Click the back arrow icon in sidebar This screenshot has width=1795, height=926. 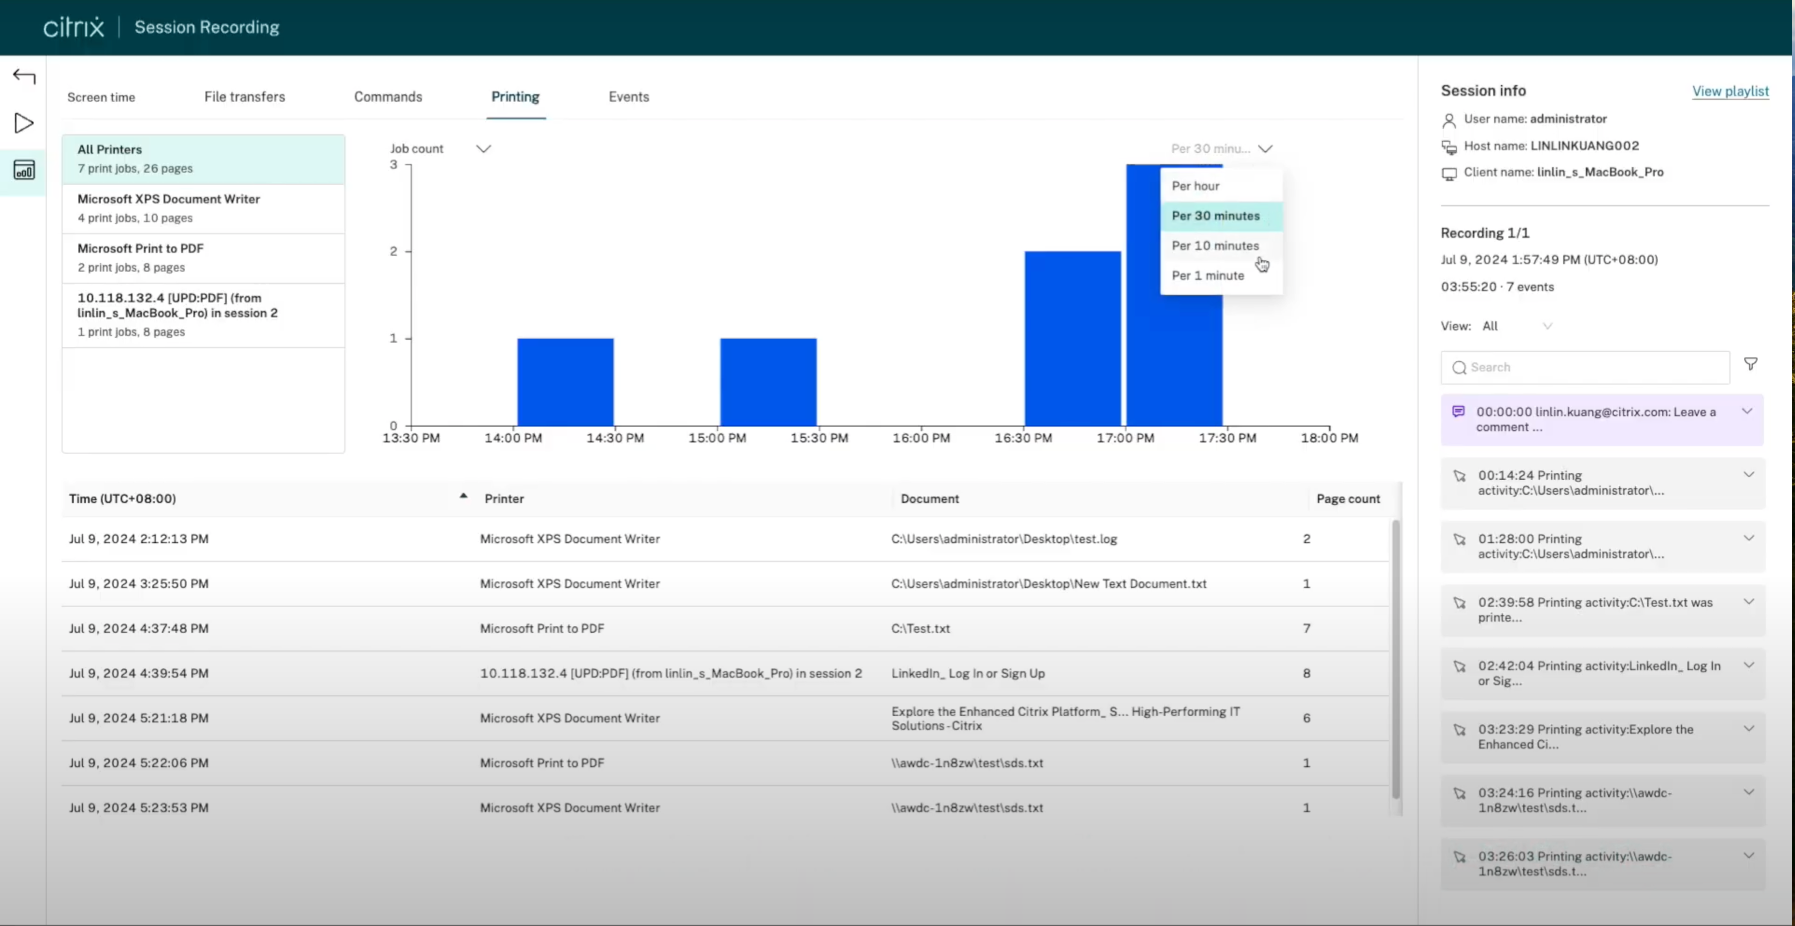tap(24, 77)
